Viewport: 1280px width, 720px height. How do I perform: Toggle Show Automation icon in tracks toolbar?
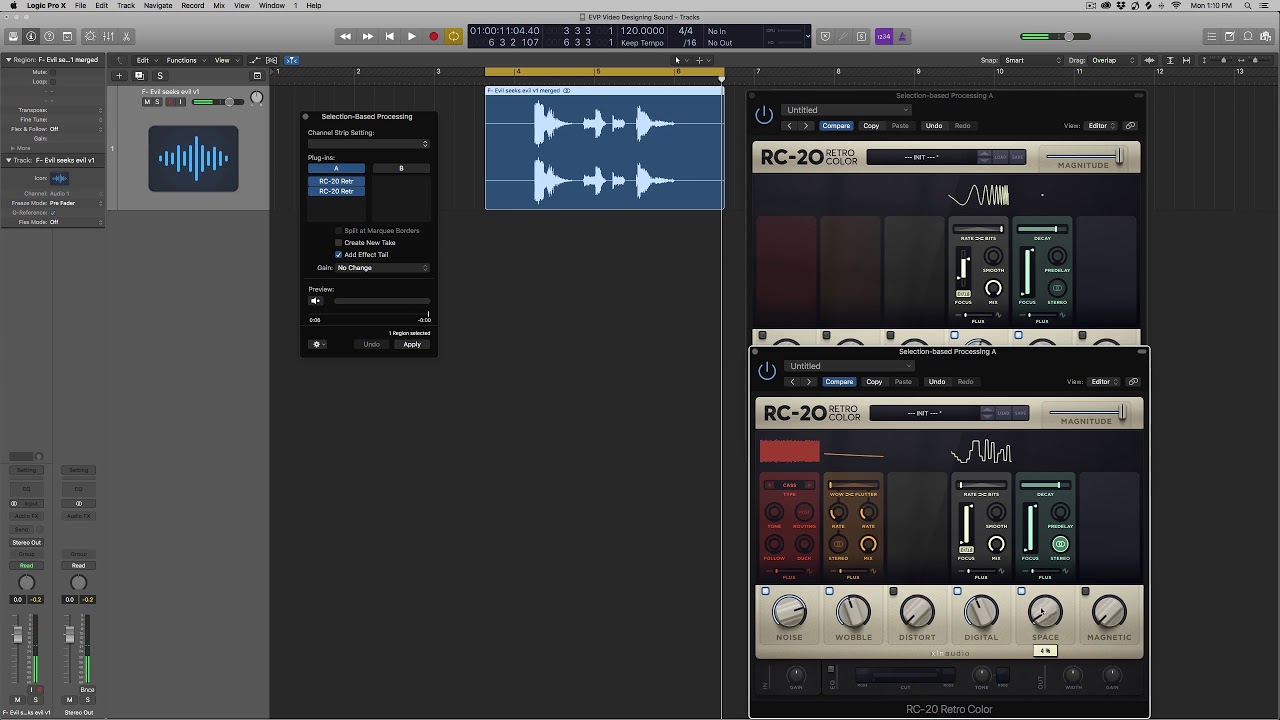click(257, 60)
